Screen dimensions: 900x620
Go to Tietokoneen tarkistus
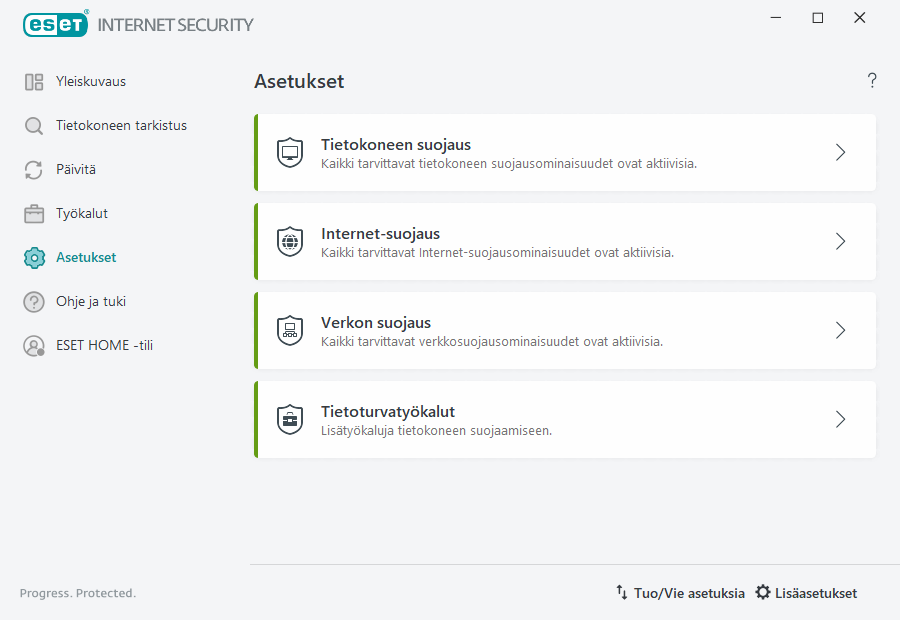tap(121, 126)
